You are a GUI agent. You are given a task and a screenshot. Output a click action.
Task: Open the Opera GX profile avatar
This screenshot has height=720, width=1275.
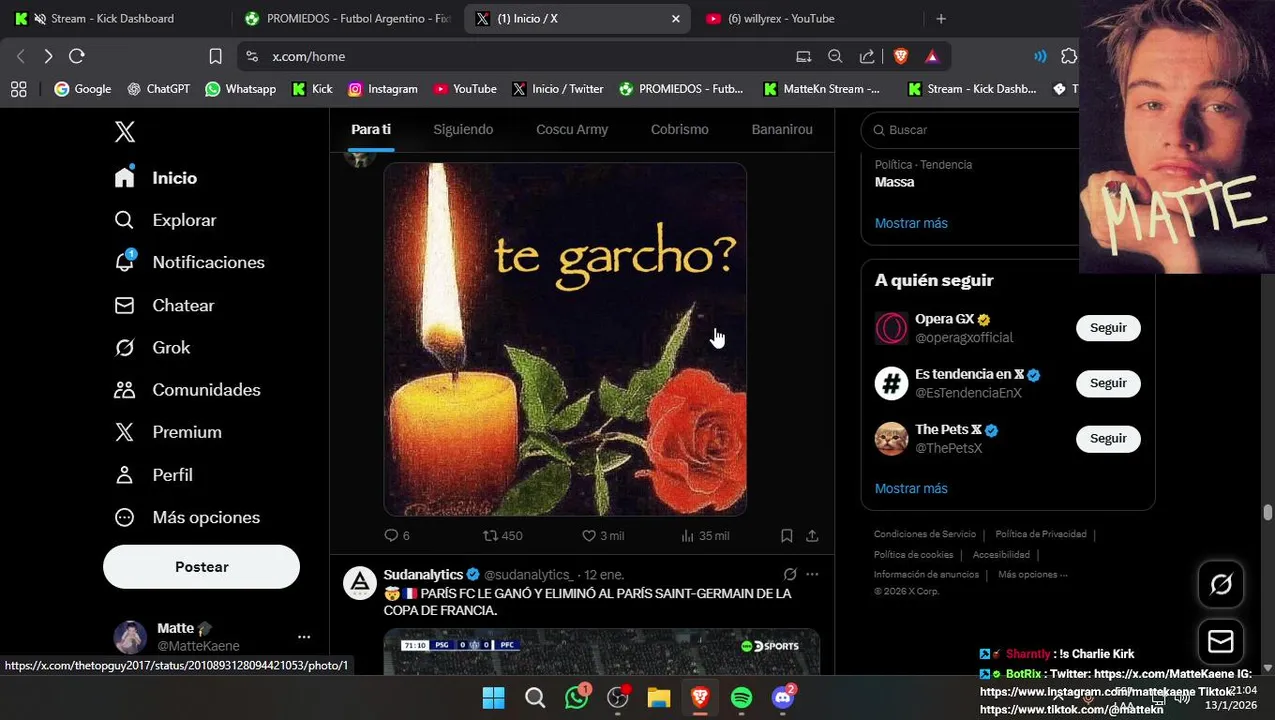point(891,328)
